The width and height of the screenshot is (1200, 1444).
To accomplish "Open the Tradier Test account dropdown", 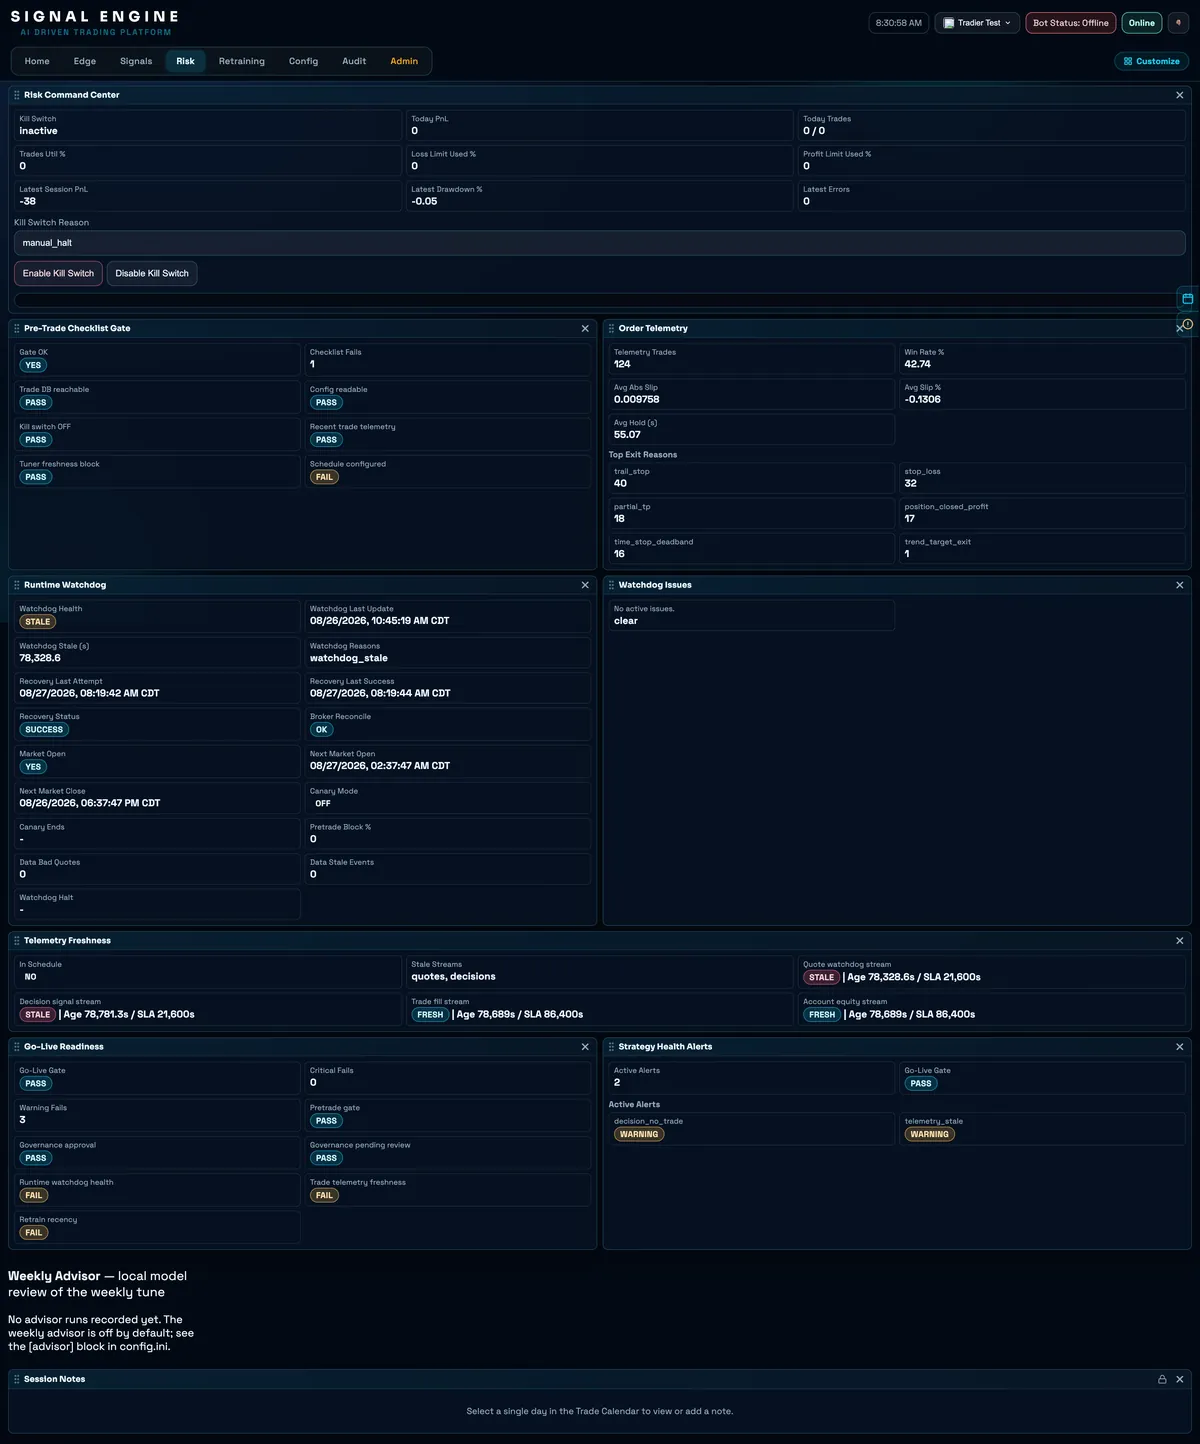I will [978, 23].
